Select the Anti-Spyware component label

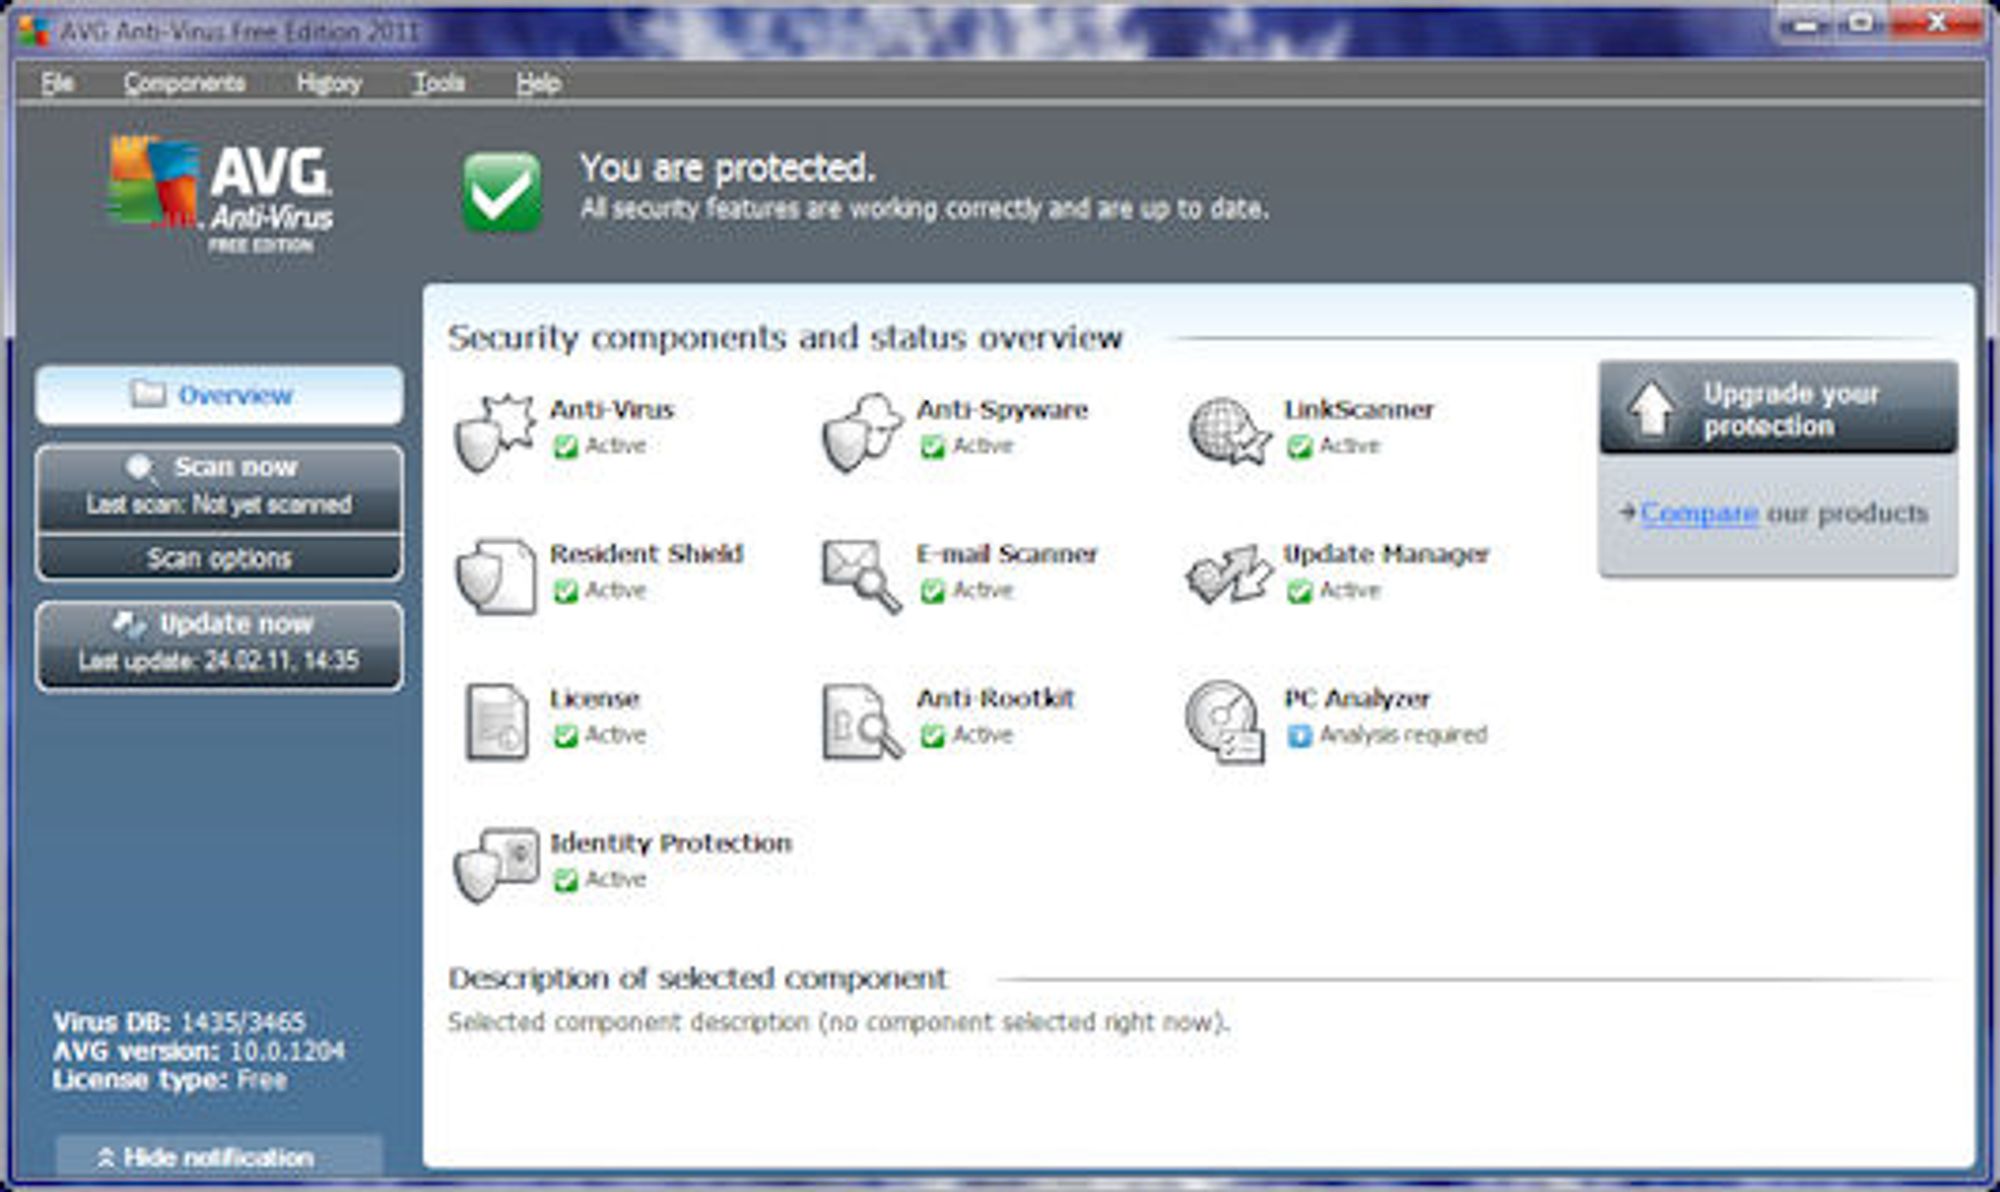click(1002, 410)
